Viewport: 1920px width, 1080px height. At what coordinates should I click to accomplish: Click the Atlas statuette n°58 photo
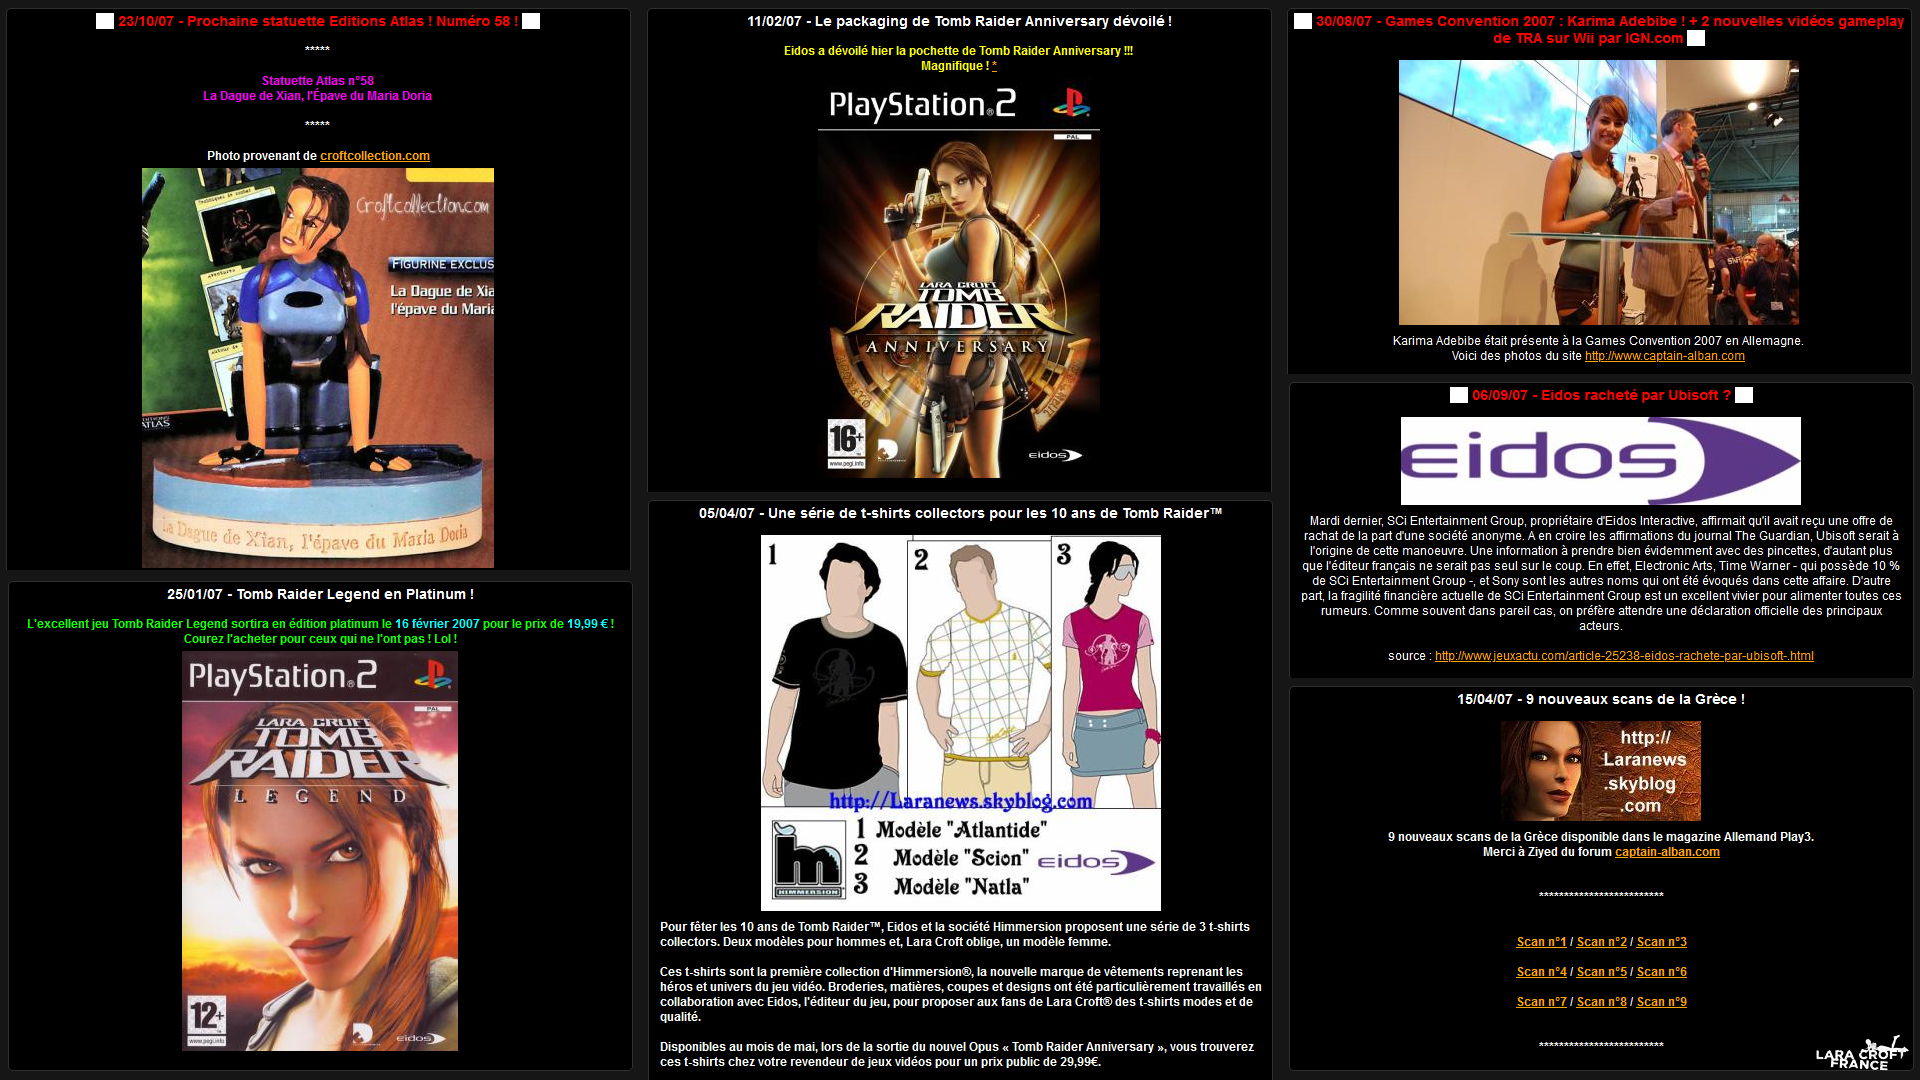[318, 368]
